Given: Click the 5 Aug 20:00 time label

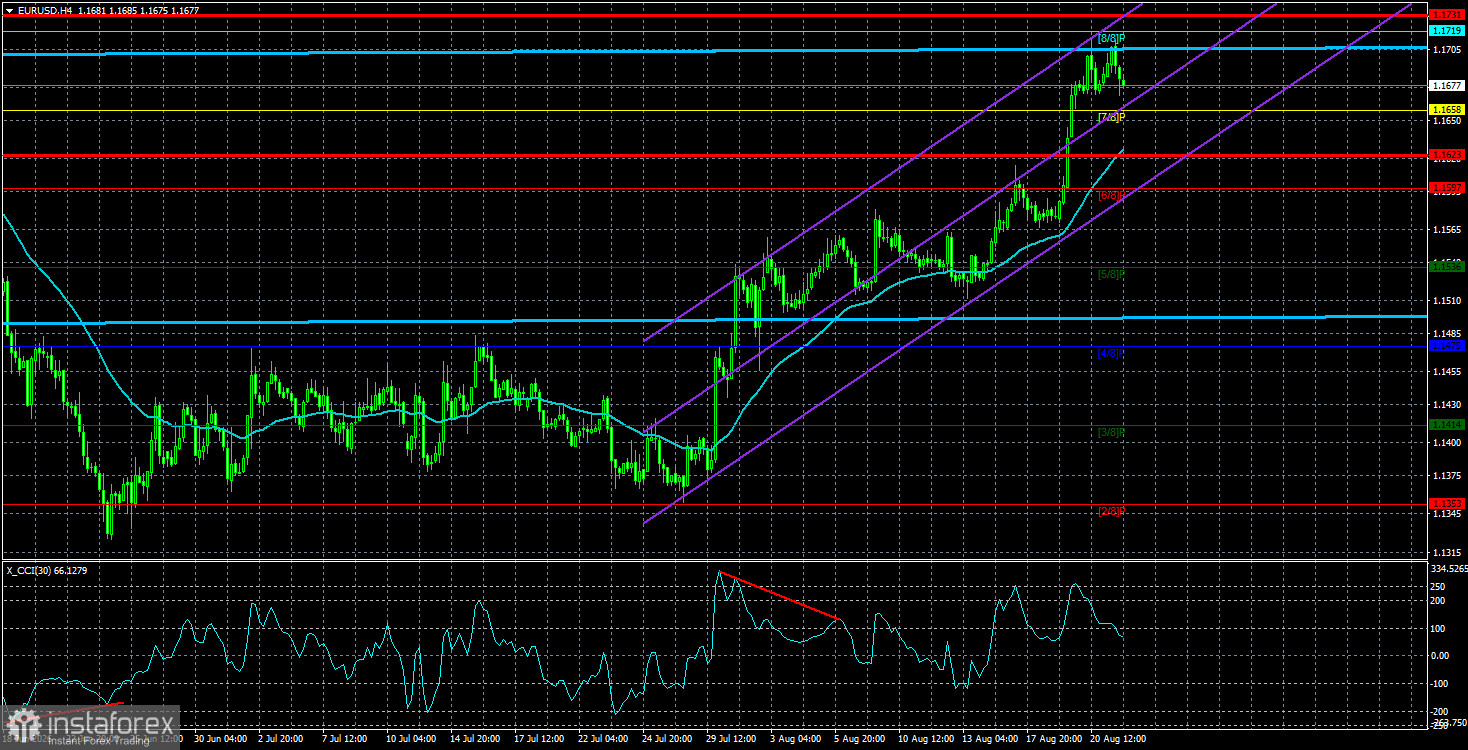Looking at the screenshot, I should pos(859,739).
